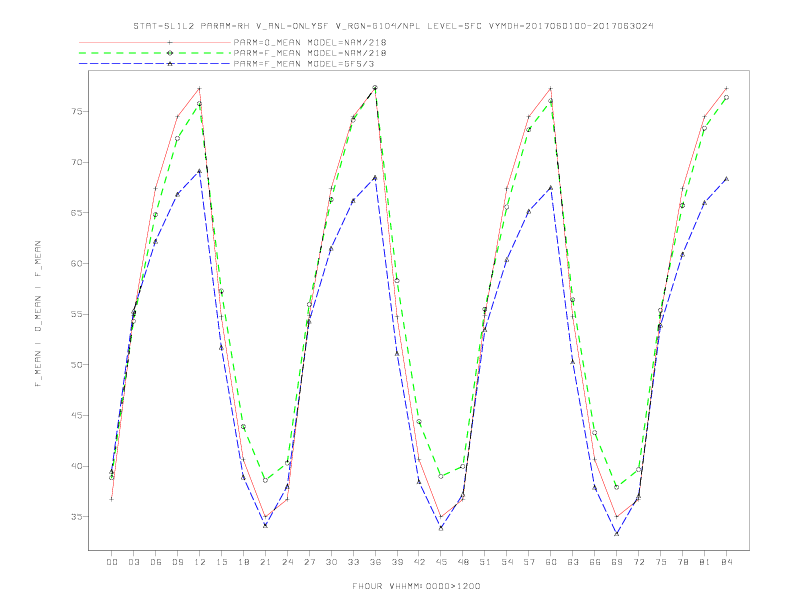Click the vertical y-axis label F_MEAN | O_MEAN | F_MEAN
The width and height of the screenshot is (792, 612).
coord(38,314)
